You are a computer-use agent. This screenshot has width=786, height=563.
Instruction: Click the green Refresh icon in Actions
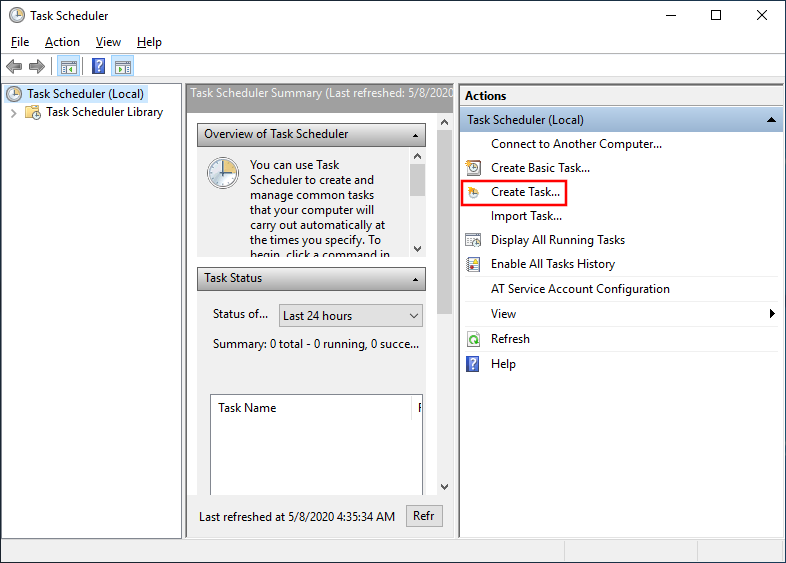(474, 339)
